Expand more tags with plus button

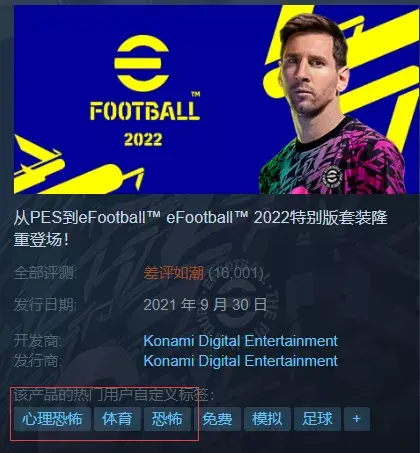(357, 419)
